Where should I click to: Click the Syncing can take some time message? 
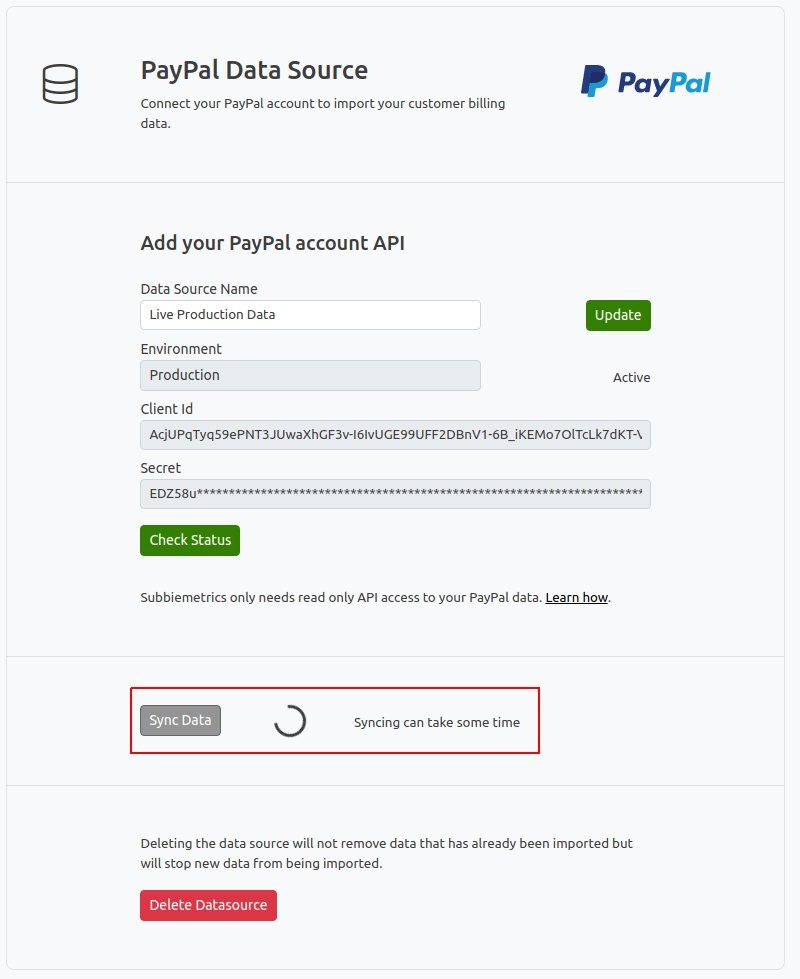tap(437, 722)
